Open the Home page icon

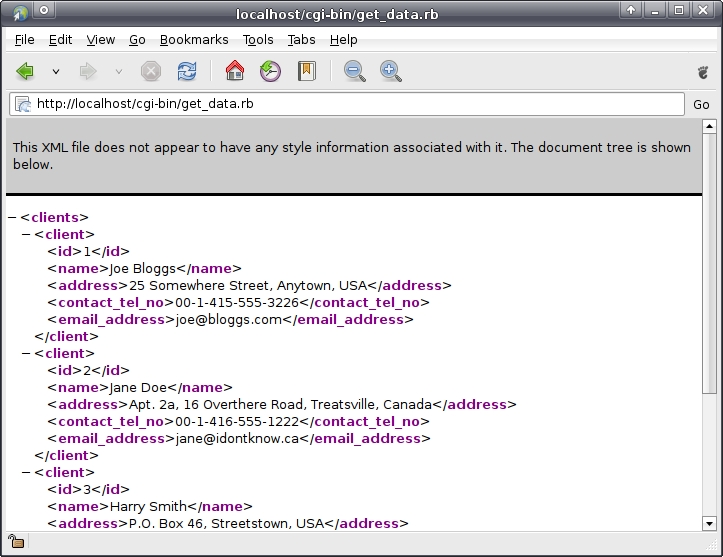[235, 71]
